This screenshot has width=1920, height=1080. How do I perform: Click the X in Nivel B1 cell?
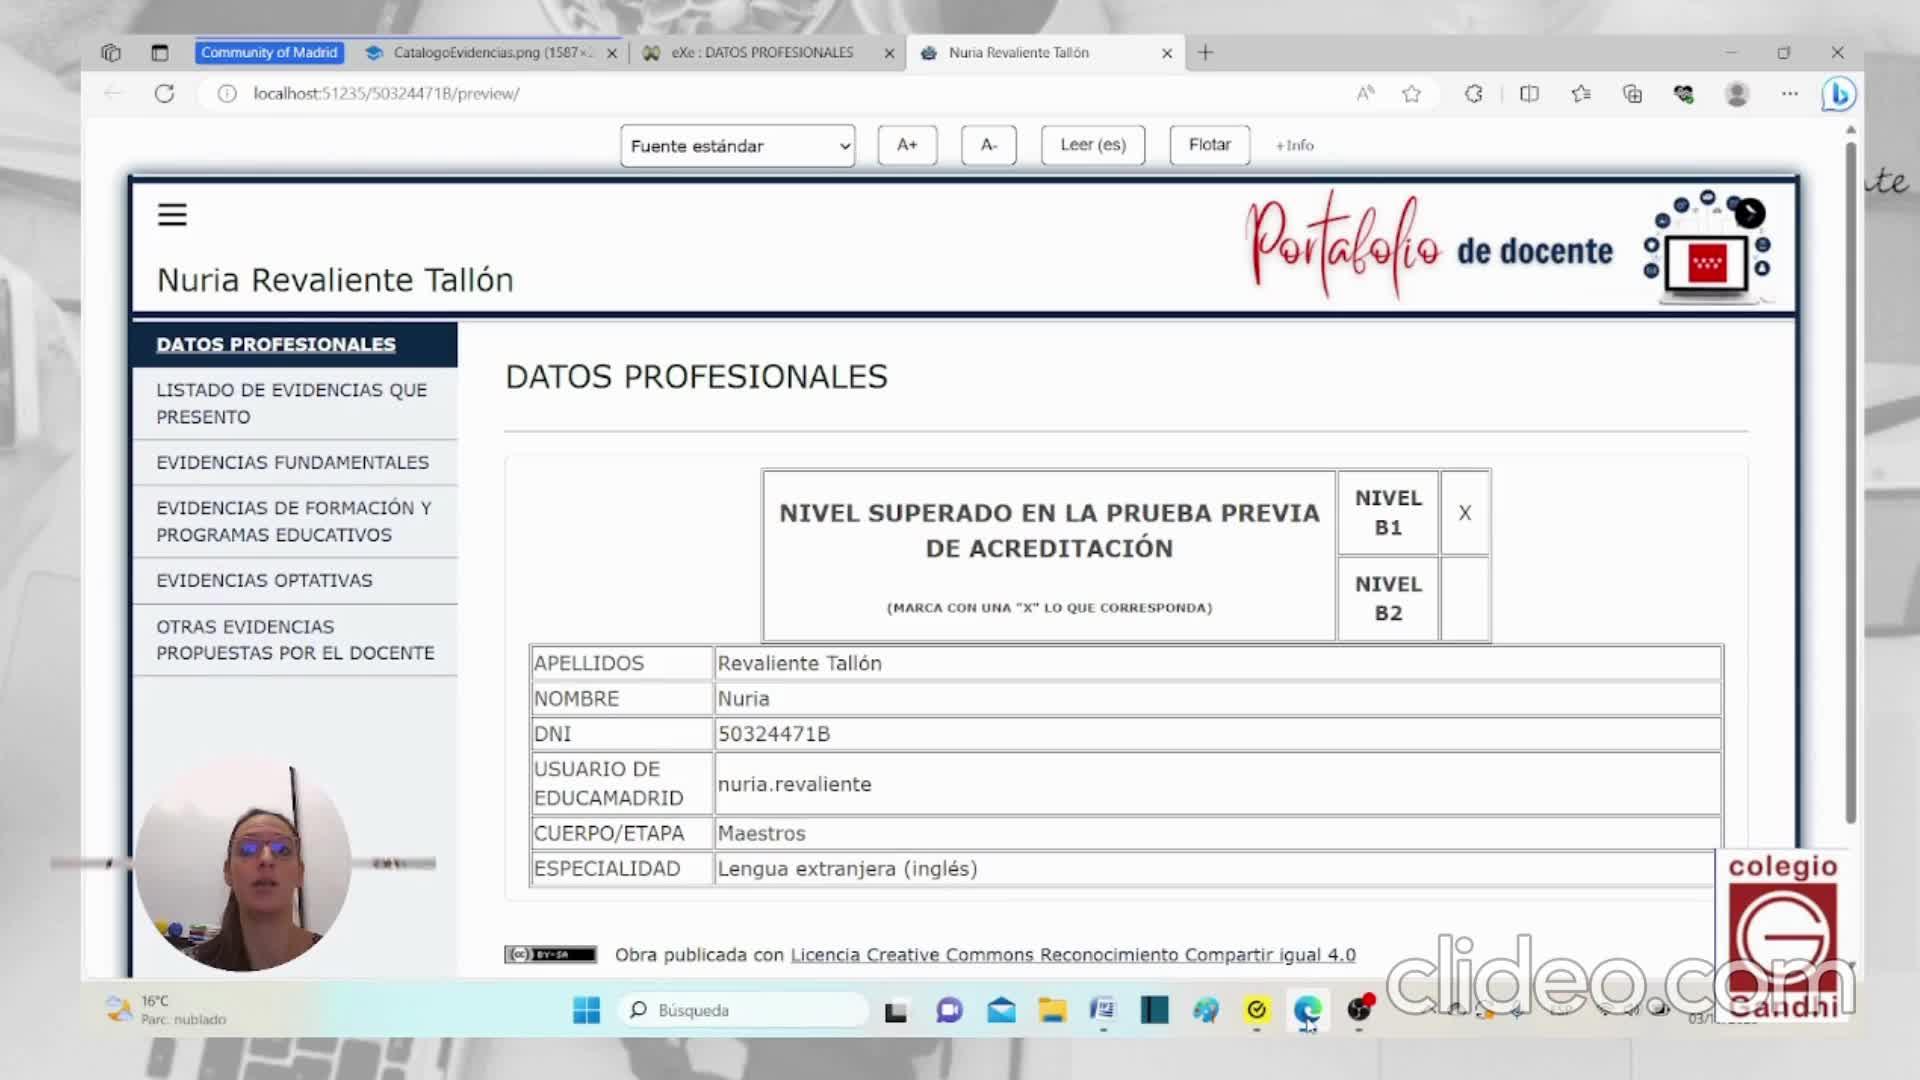(1464, 513)
